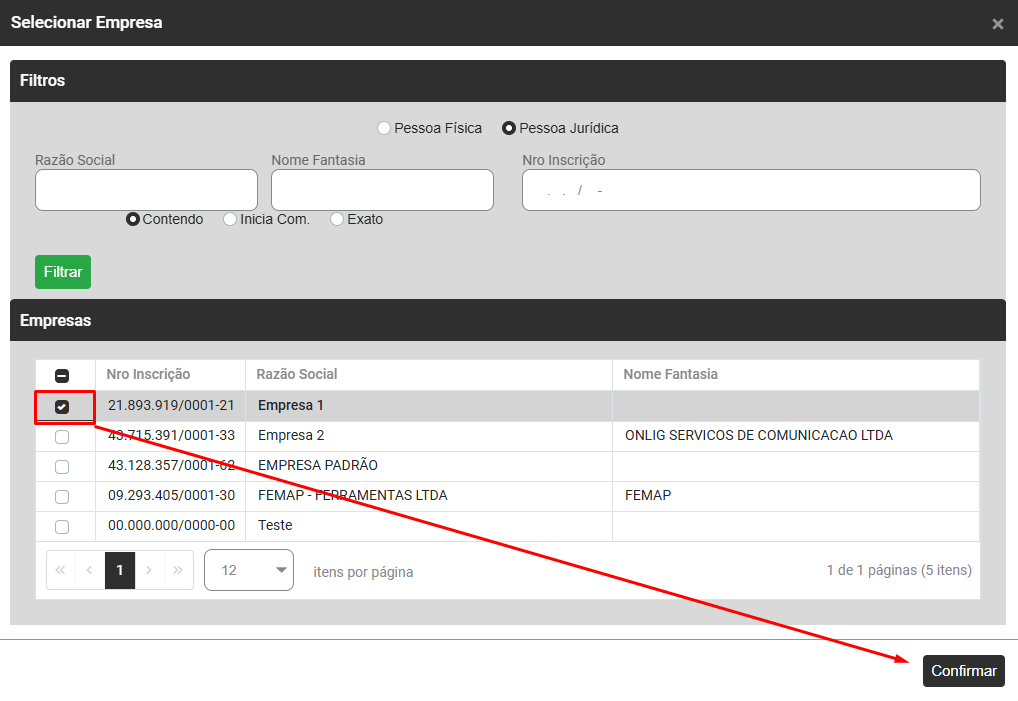Click the Nome Fantasia input field
The width and height of the screenshot is (1018, 701).
point(382,190)
